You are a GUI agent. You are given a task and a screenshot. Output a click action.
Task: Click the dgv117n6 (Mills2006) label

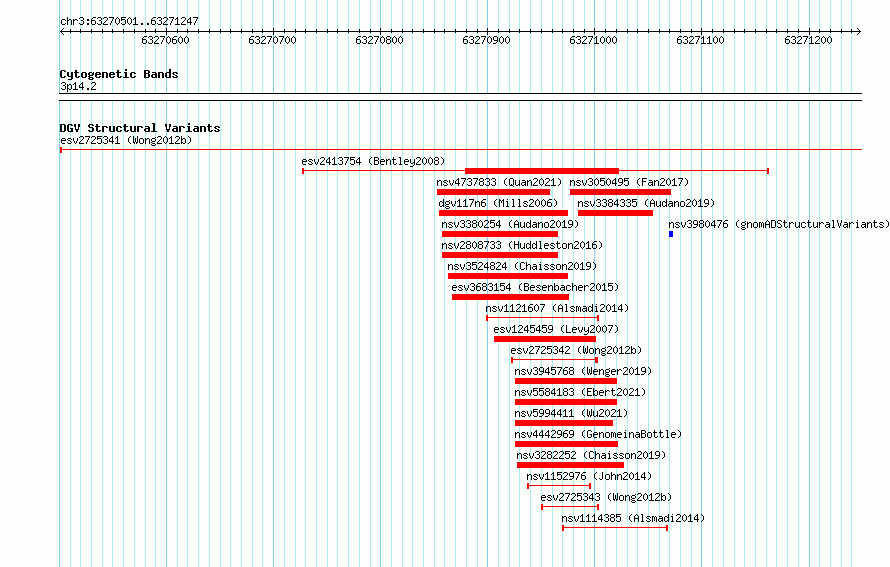[498, 203]
